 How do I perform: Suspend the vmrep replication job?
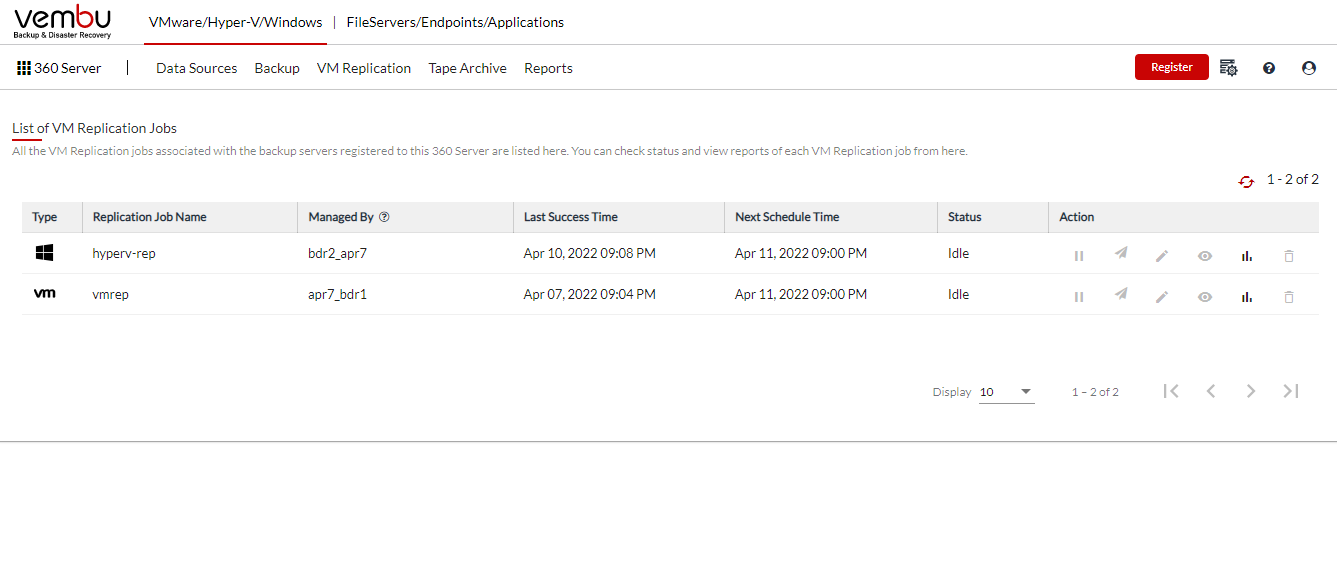point(1079,296)
